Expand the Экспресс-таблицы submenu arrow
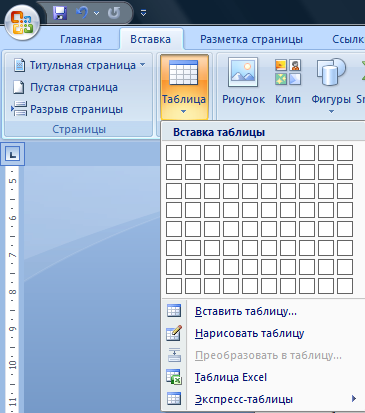The height and width of the screenshot is (413, 365). (354, 399)
